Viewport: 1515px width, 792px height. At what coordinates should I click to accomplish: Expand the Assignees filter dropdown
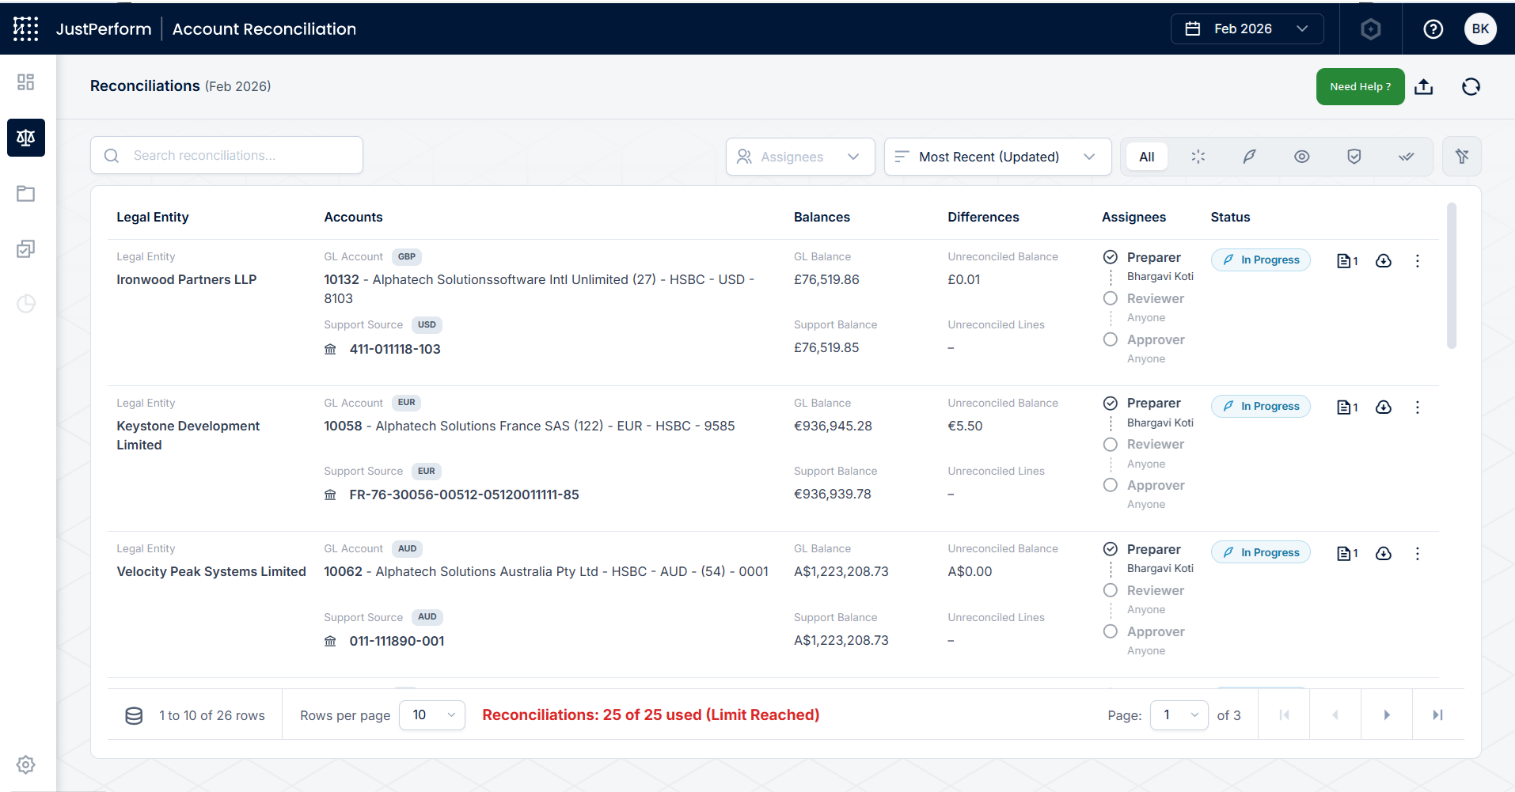[x=800, y=157]
